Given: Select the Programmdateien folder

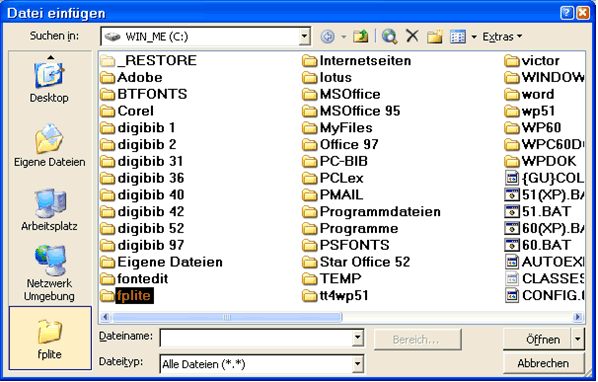Looking at the screenshot, I should click(371, 211).
